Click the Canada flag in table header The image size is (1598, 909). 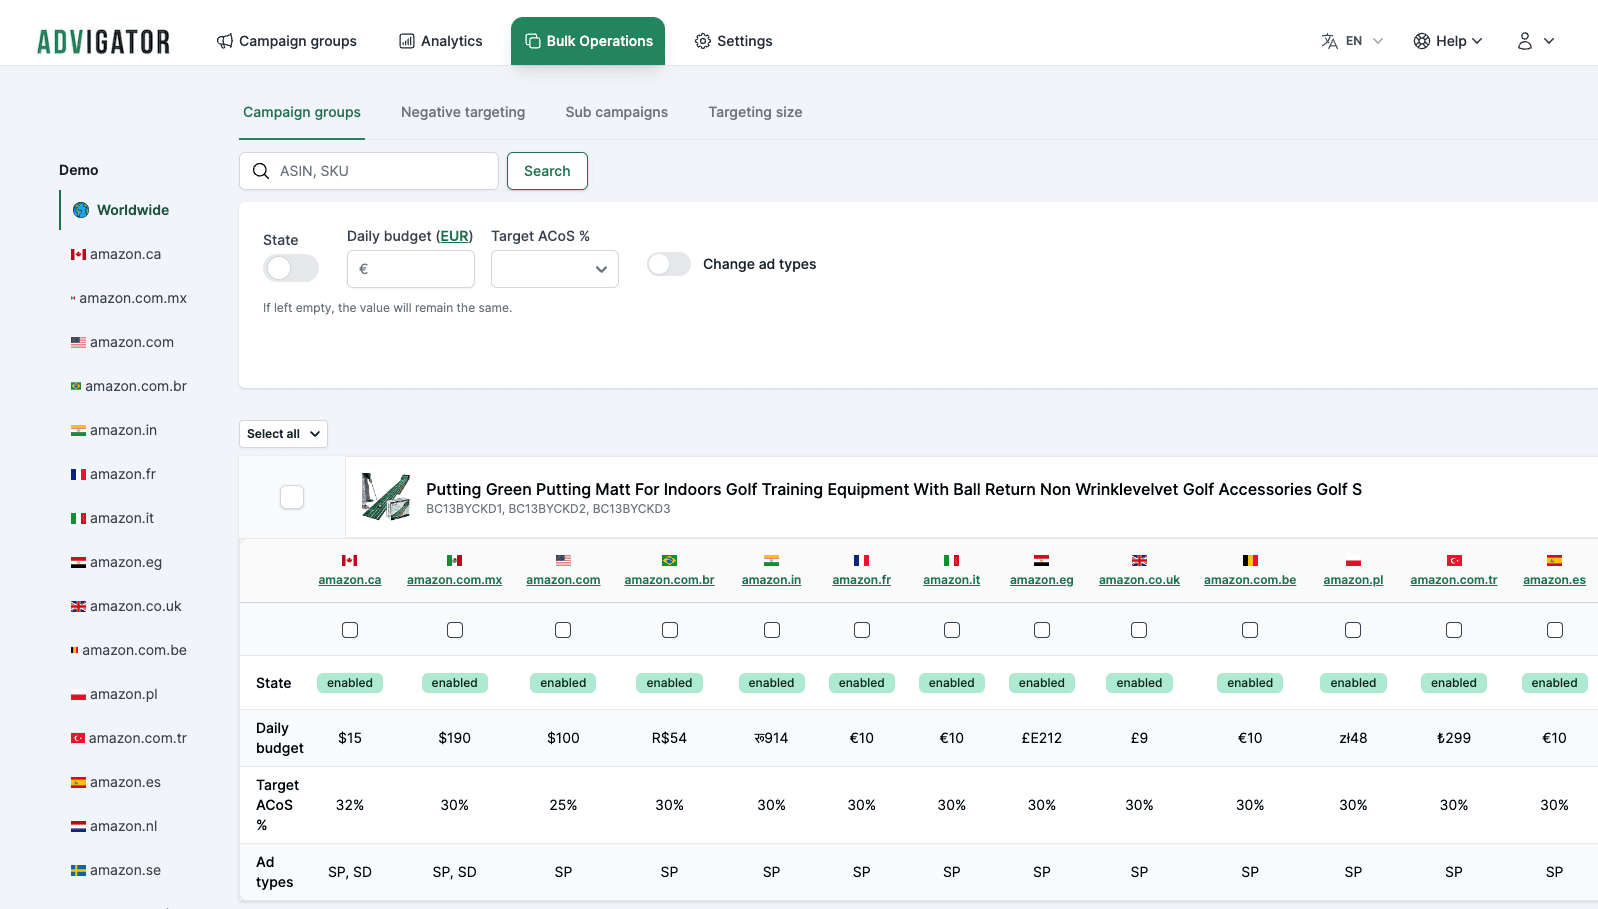349,561
